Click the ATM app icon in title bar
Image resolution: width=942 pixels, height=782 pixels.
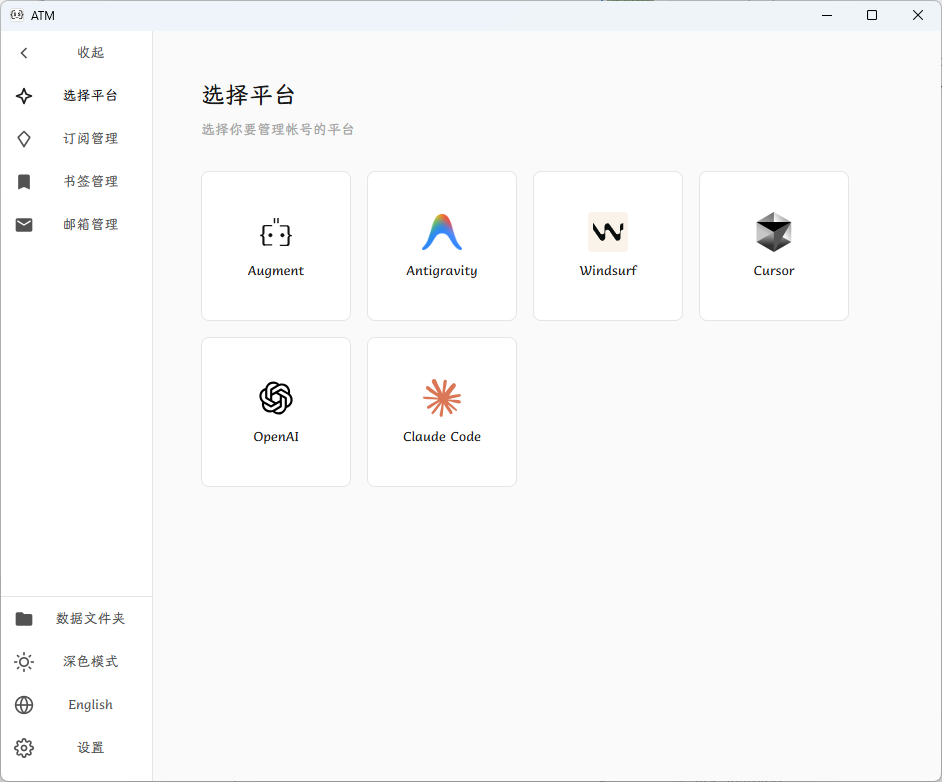pos(17,15)
